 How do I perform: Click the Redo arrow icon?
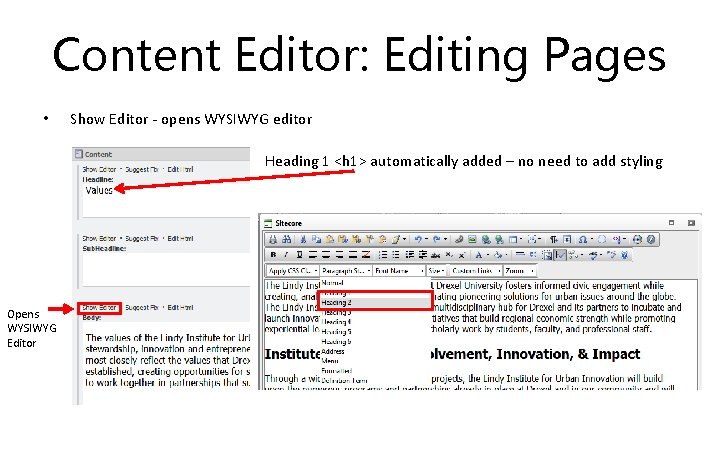click(436, 239)
